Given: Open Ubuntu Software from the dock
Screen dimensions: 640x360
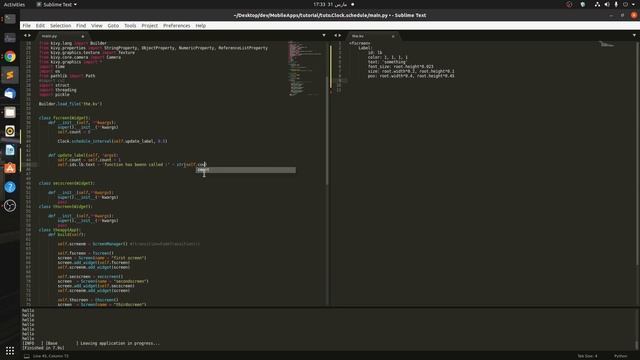Looking at the screenshot, I should pos(10,168).
